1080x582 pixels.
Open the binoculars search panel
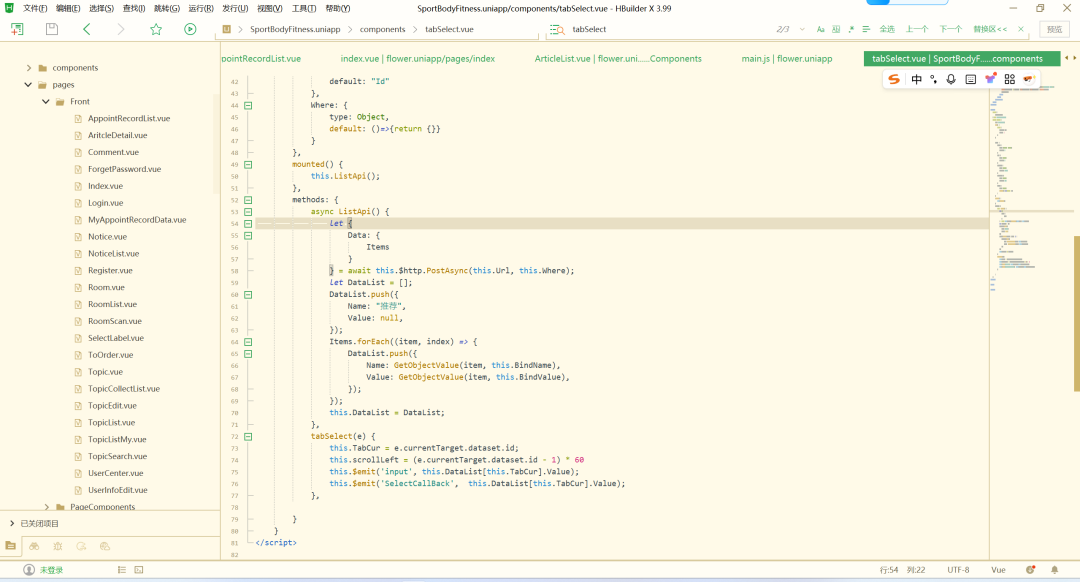(x=34, y=546)
